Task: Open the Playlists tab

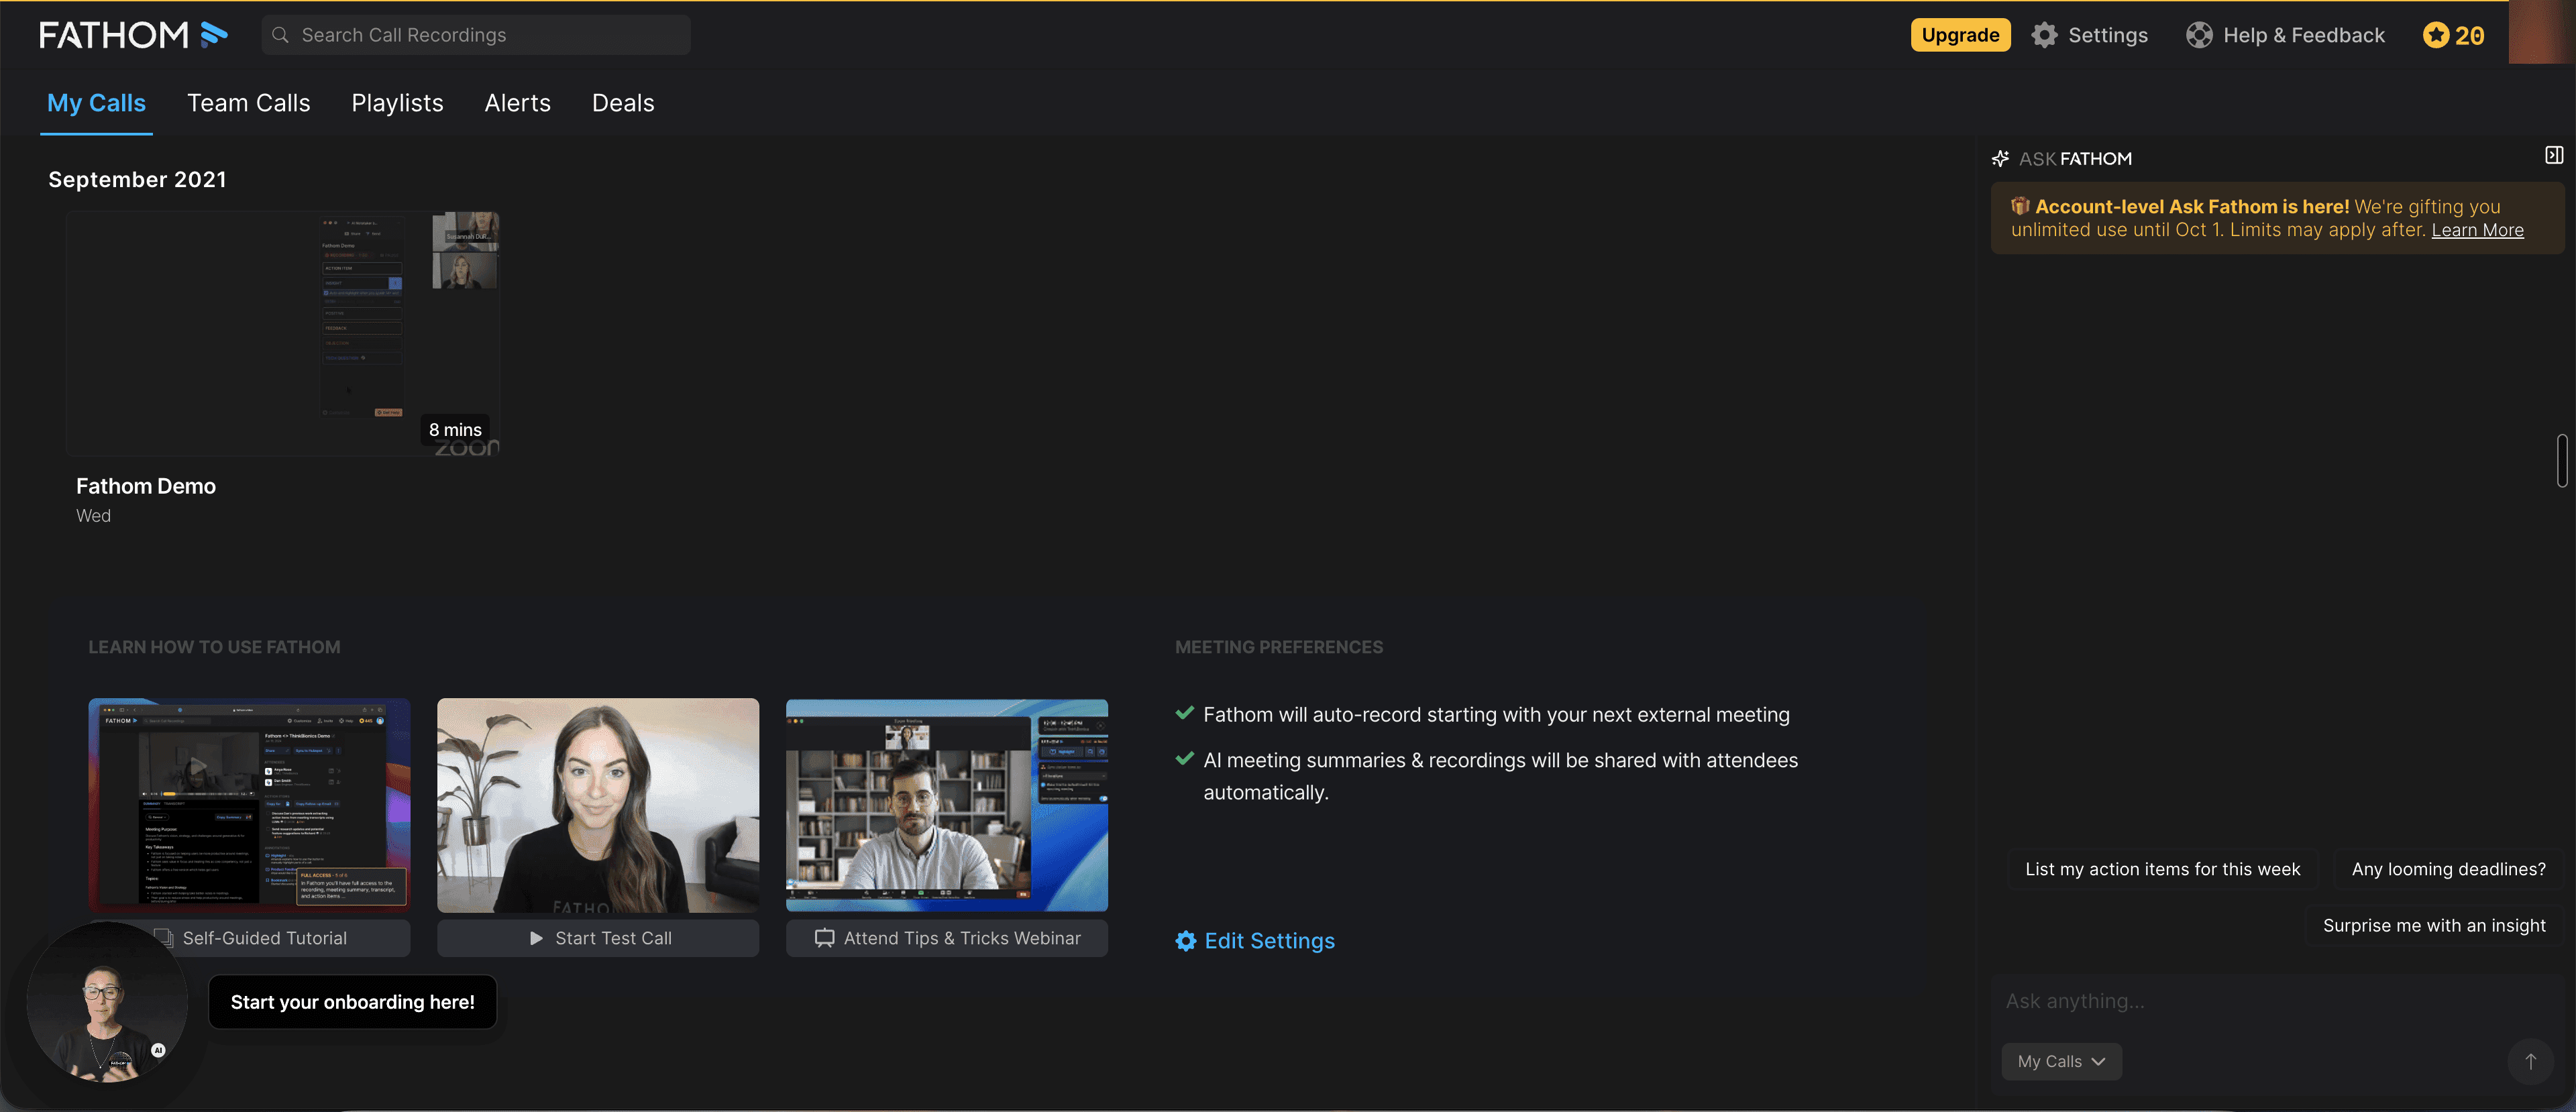Action: (397, 103)
